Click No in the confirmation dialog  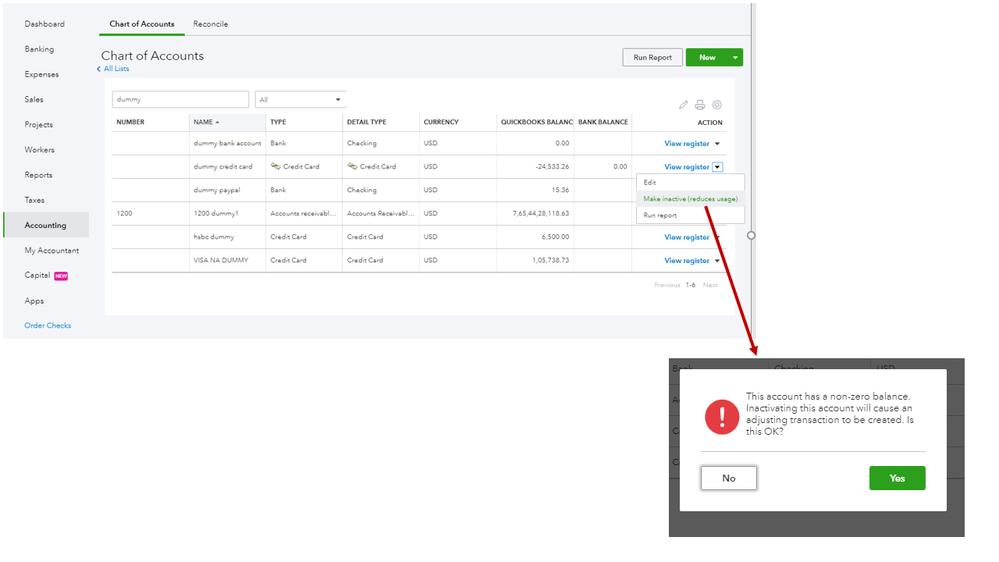tap(729, 478)
